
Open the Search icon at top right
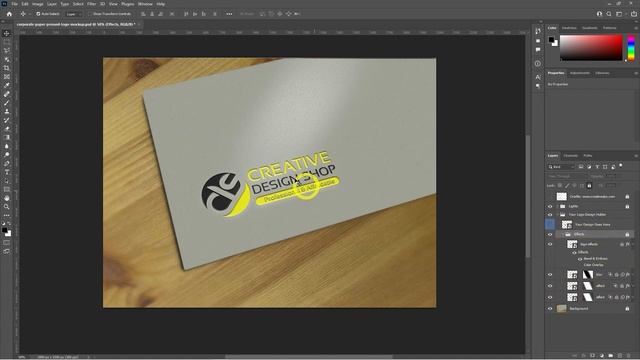609,14
